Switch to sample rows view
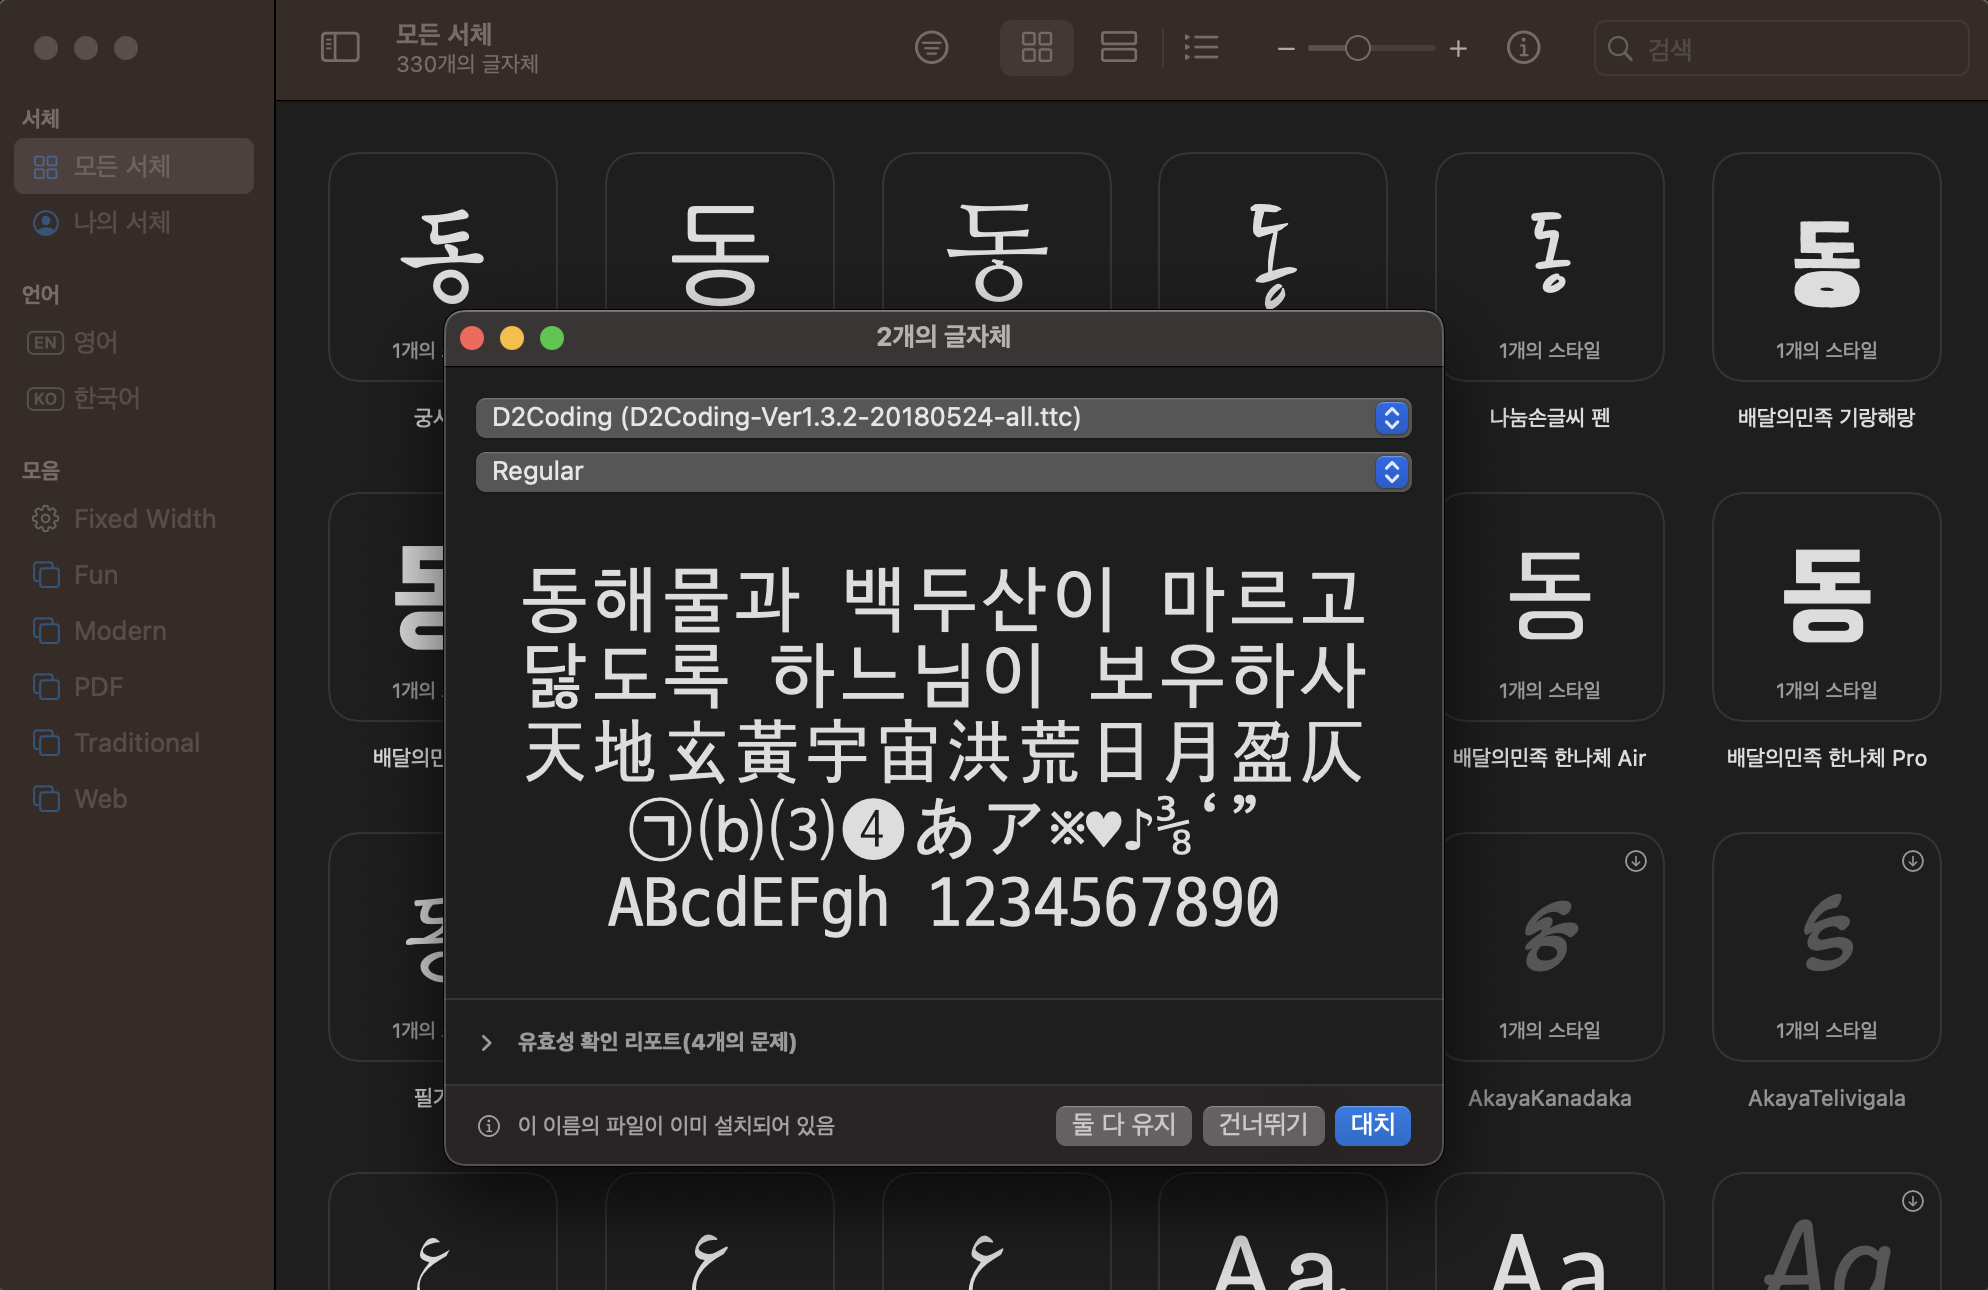This screenshot has height=1290, width=1988. (1118, 47)
